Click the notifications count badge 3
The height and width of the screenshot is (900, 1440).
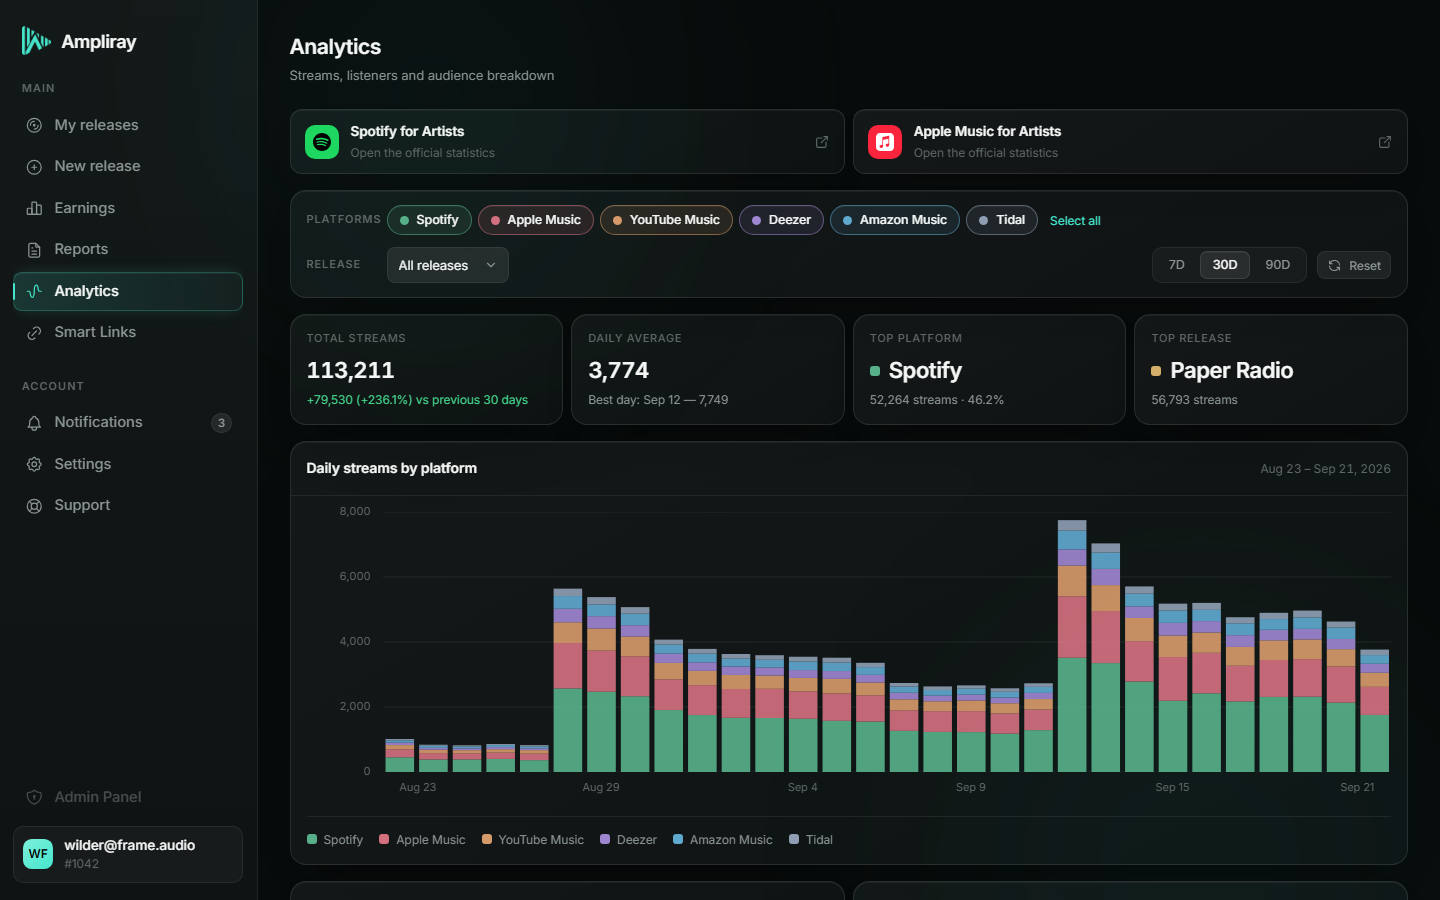tap(221, 423)
